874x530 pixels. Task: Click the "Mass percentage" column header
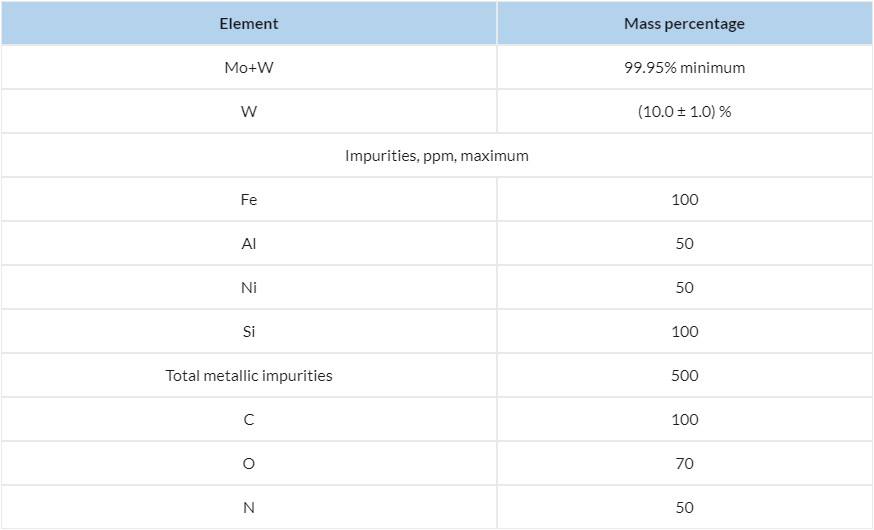(684, 24)
